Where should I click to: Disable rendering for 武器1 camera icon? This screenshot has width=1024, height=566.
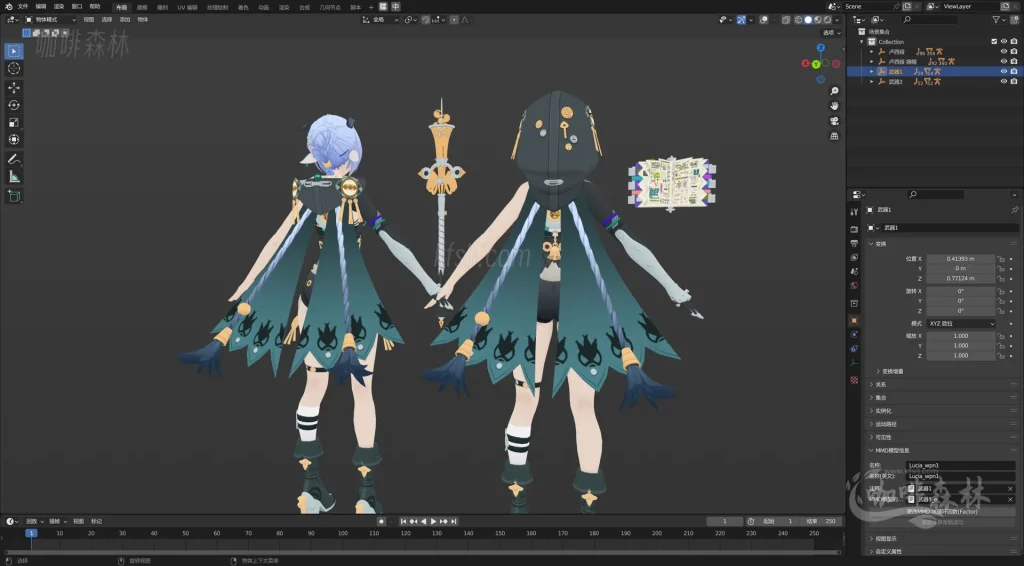(x=1014, y=71)
